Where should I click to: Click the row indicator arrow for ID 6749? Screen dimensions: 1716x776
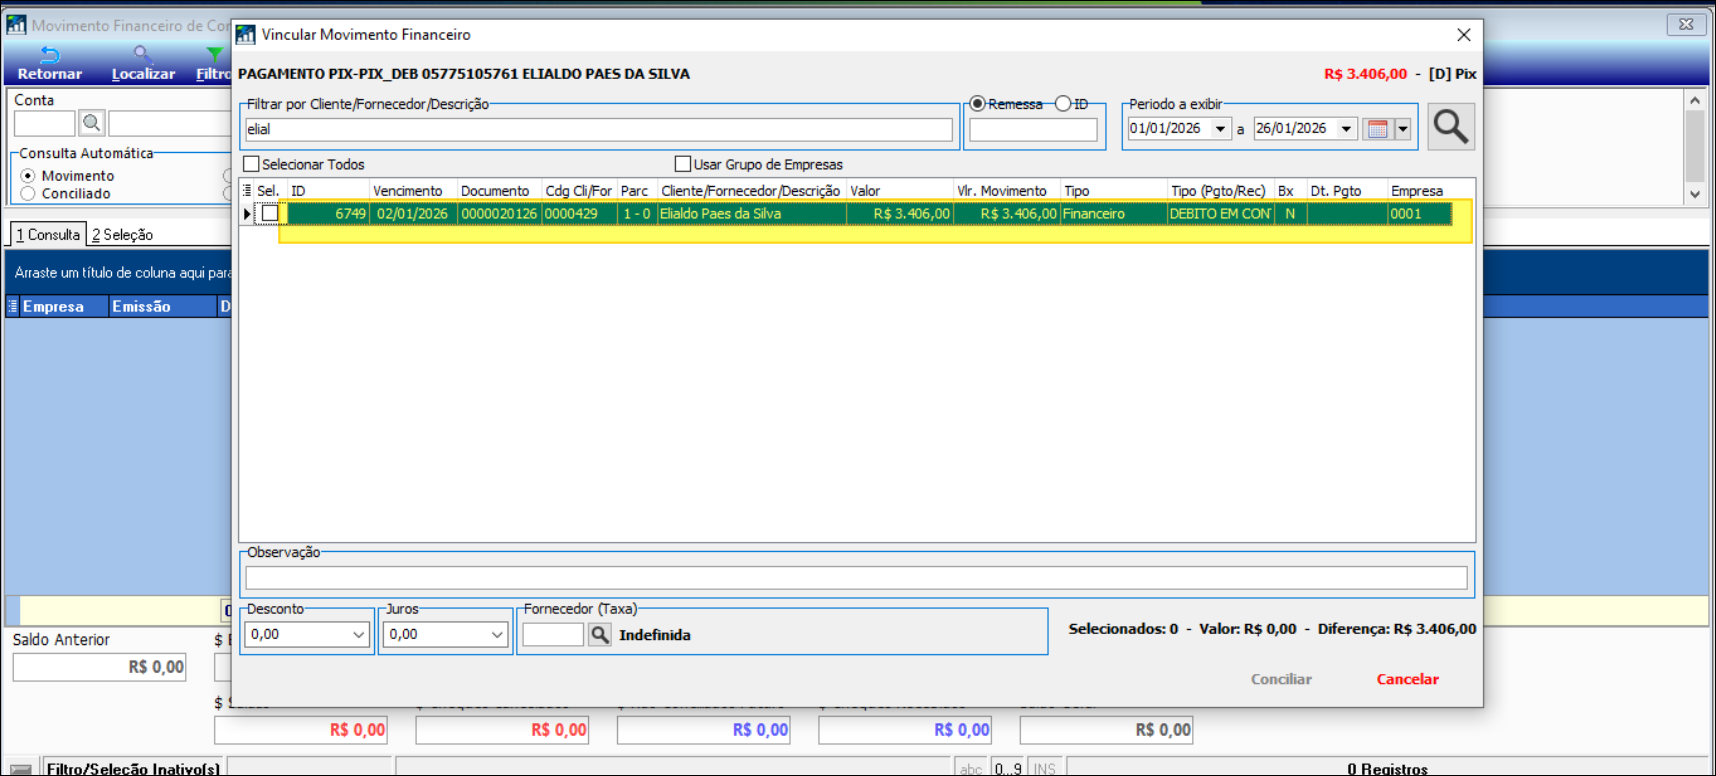(x=247, y=214)
